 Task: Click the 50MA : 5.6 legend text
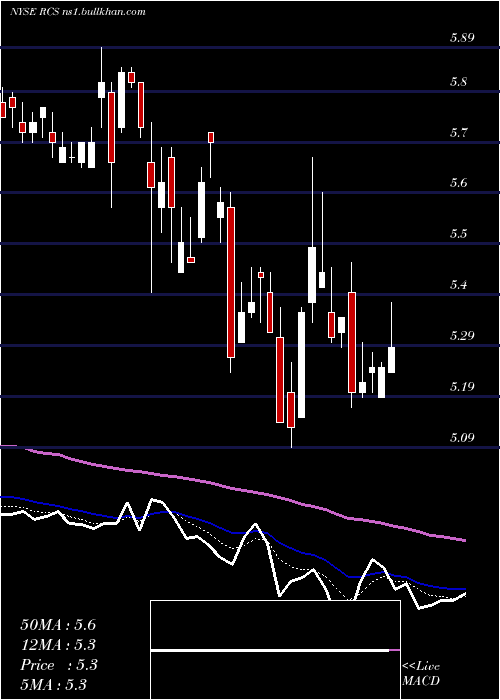[x=58, y=625]
